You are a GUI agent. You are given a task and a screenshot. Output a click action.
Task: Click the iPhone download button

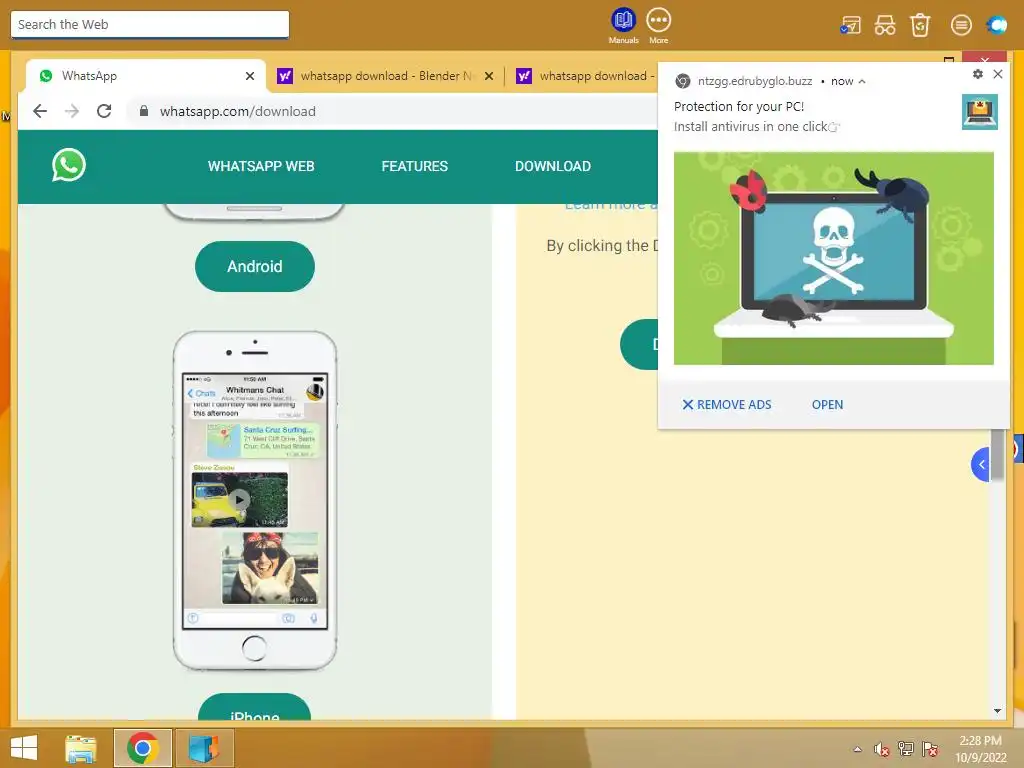(254, 708)
